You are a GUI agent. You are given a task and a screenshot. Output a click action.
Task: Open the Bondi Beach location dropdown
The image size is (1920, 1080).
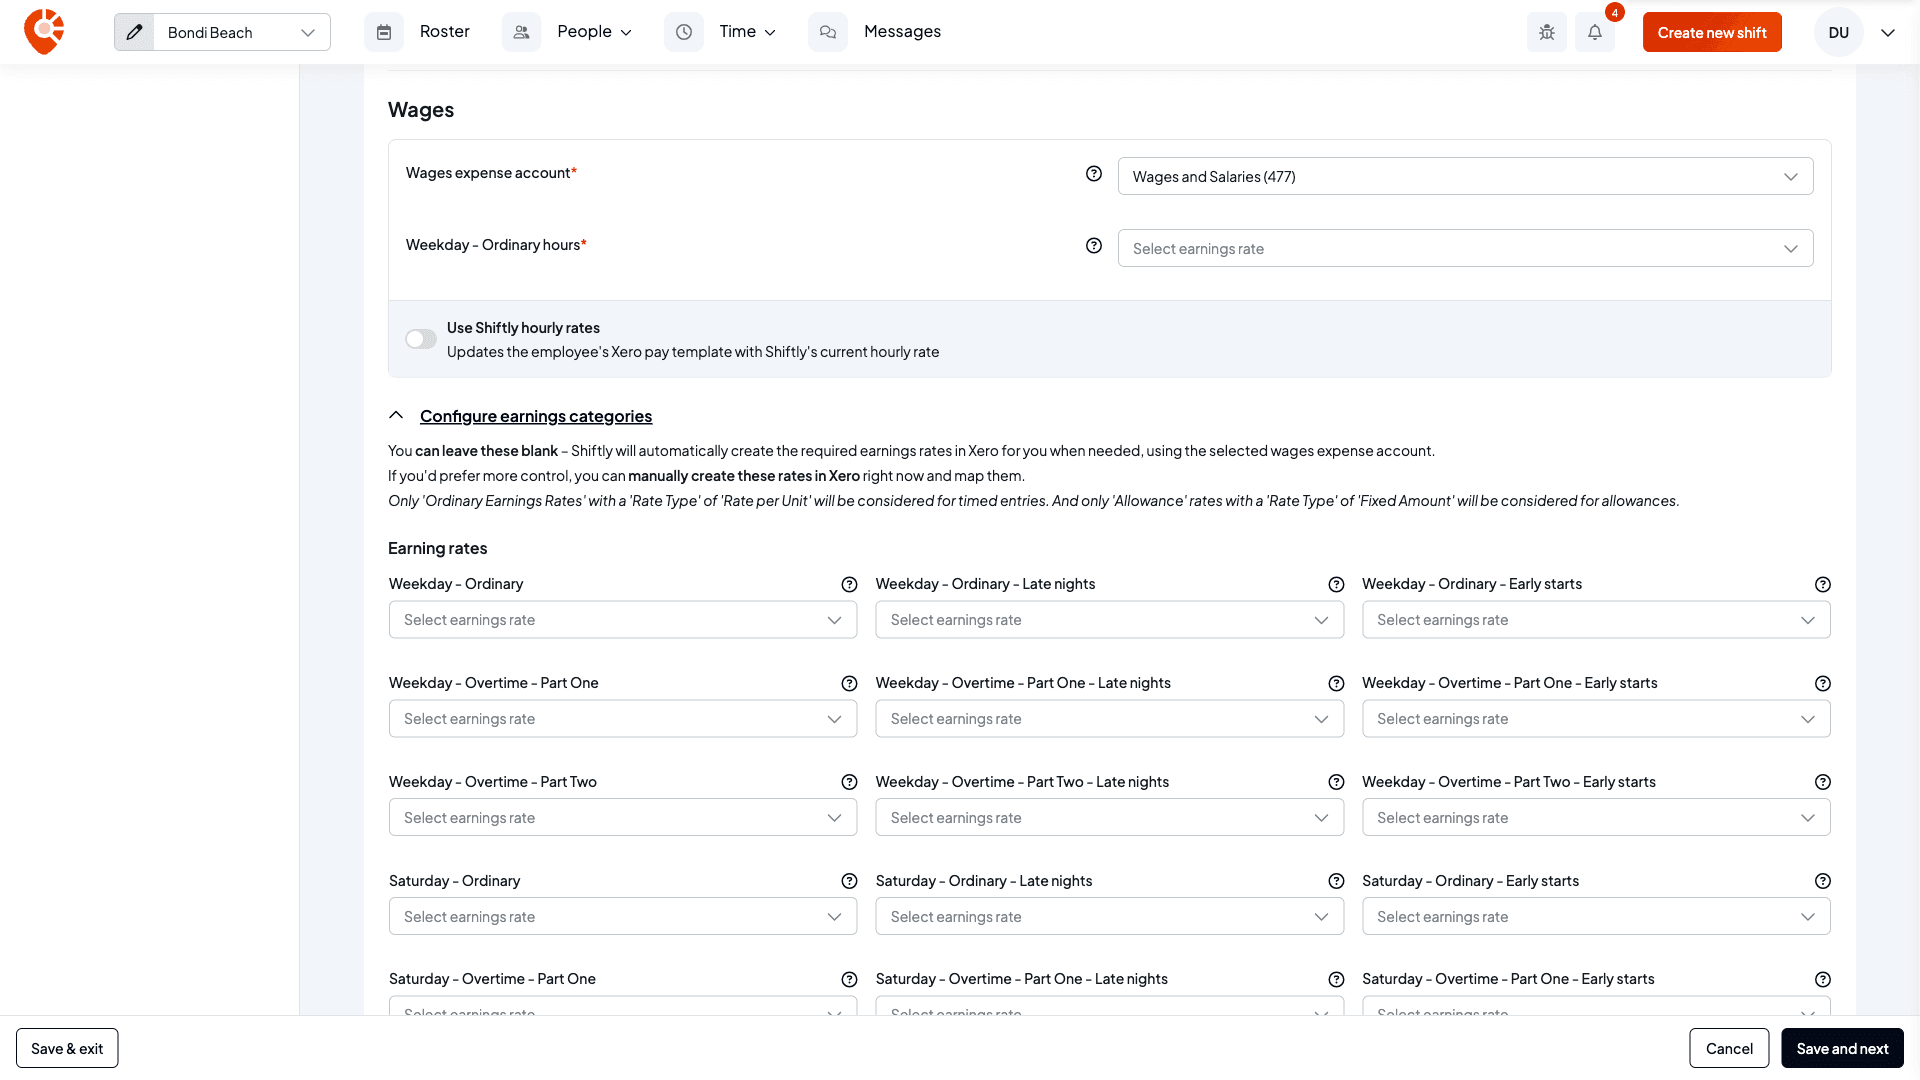click(x=241, y=32)
